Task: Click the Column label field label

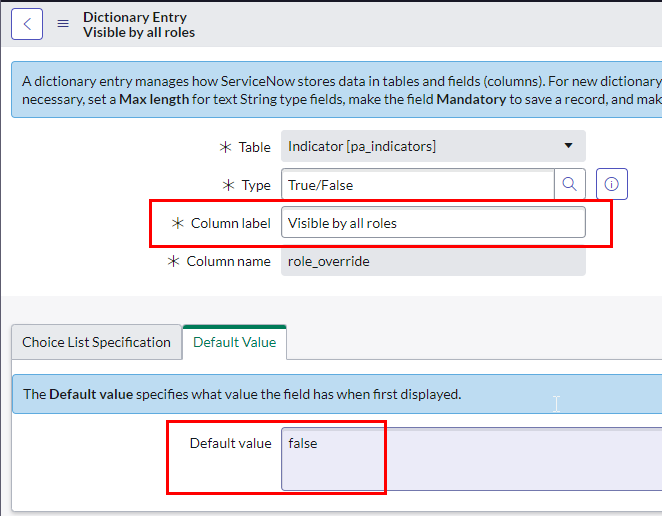Action: 230,223
